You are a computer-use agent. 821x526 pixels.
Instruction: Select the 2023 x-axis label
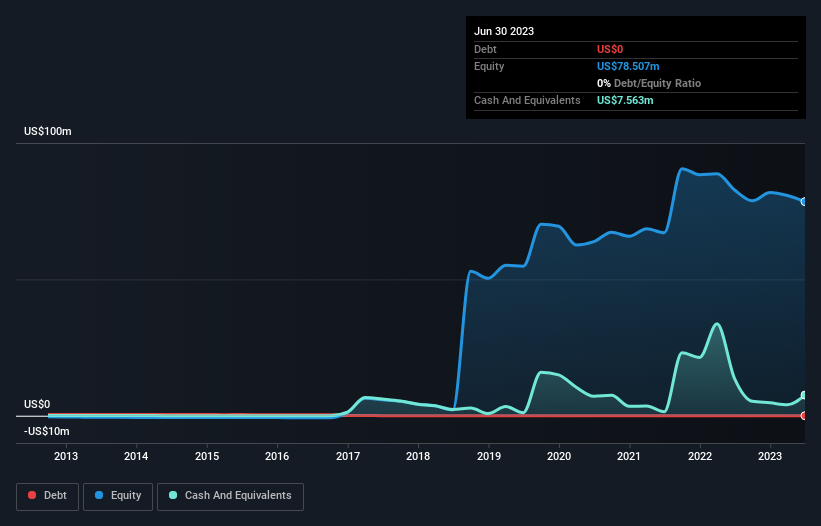point(770,456)
